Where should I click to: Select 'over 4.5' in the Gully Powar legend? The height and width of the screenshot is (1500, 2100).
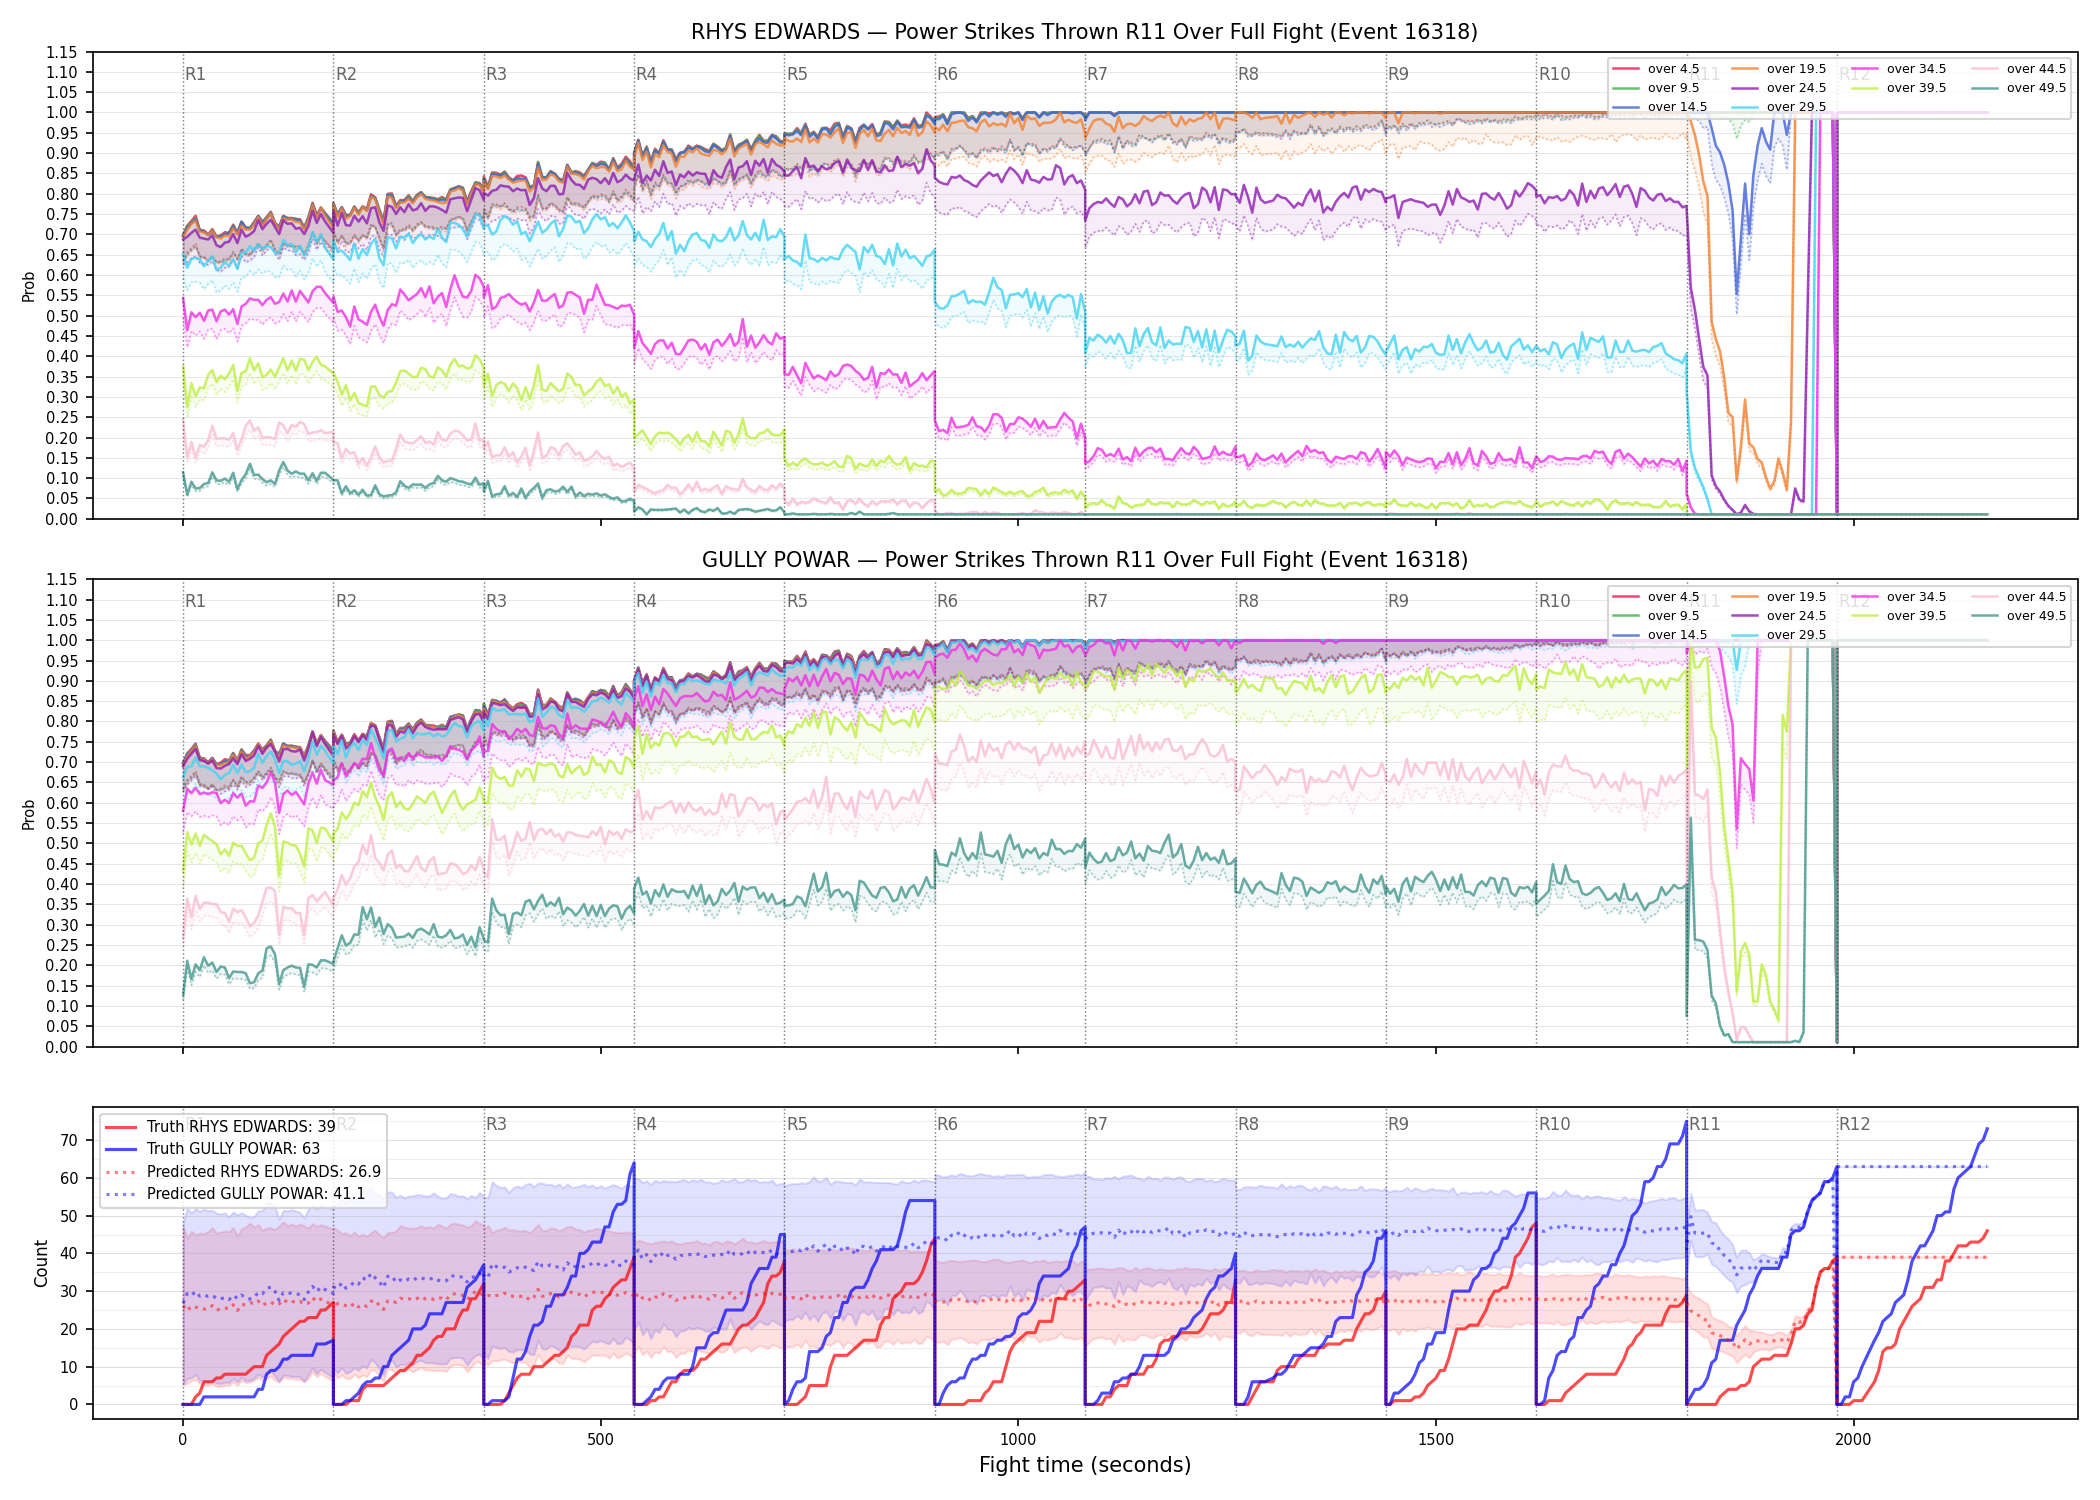(x=1656, y=597)
